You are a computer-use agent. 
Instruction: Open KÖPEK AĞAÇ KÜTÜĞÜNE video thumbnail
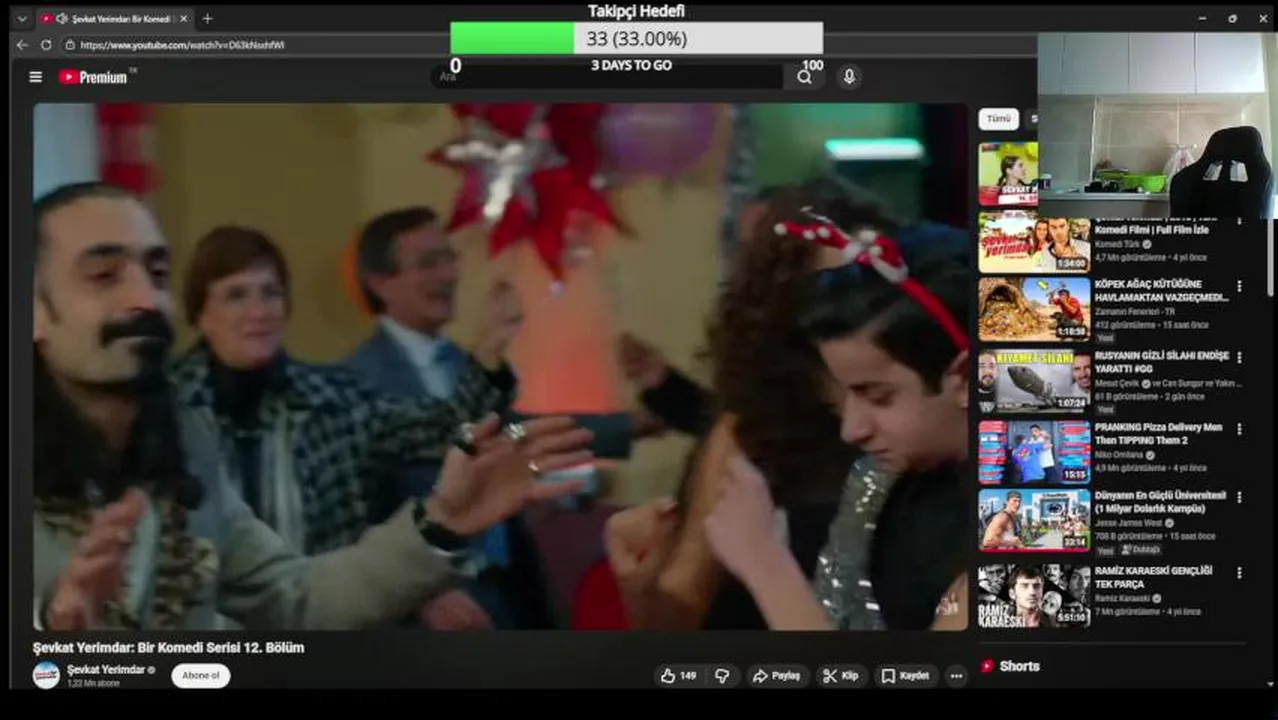(1034, 309)
